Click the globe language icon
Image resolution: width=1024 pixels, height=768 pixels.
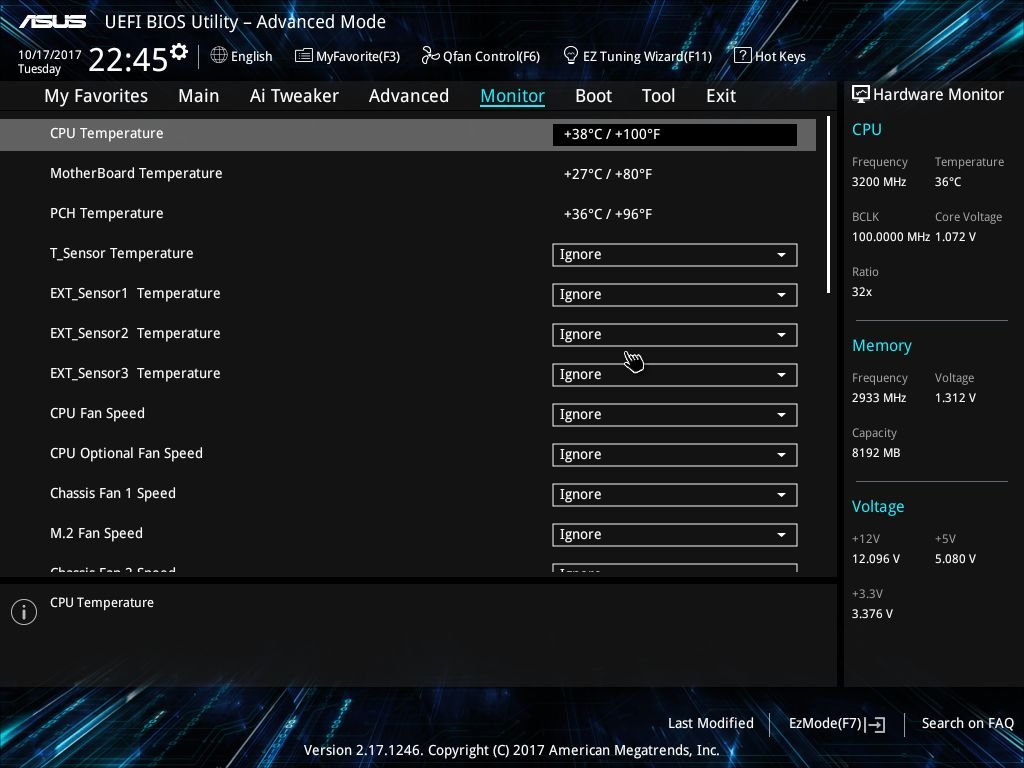click(x=219, y=56)
